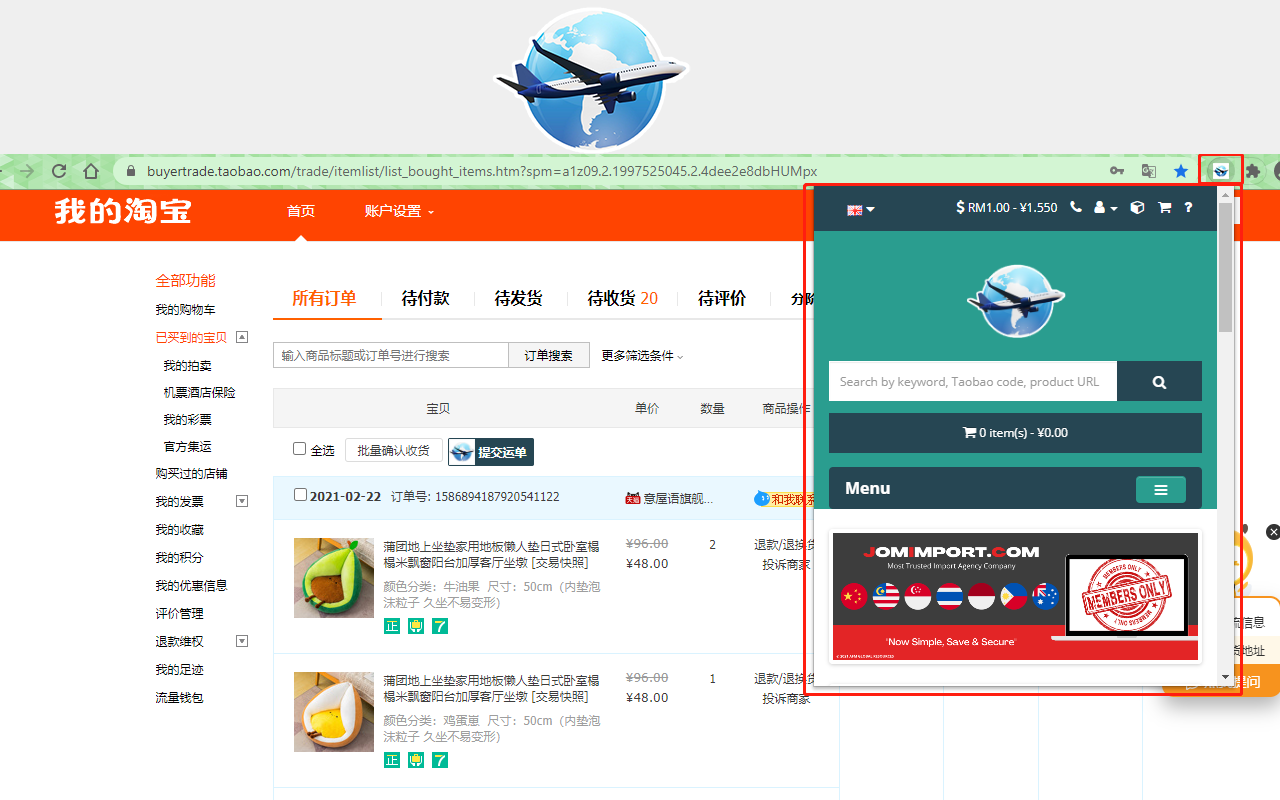Open the parcel box icon in popup
This screenshot has width=1280, height=800.
pos(1137,208)
